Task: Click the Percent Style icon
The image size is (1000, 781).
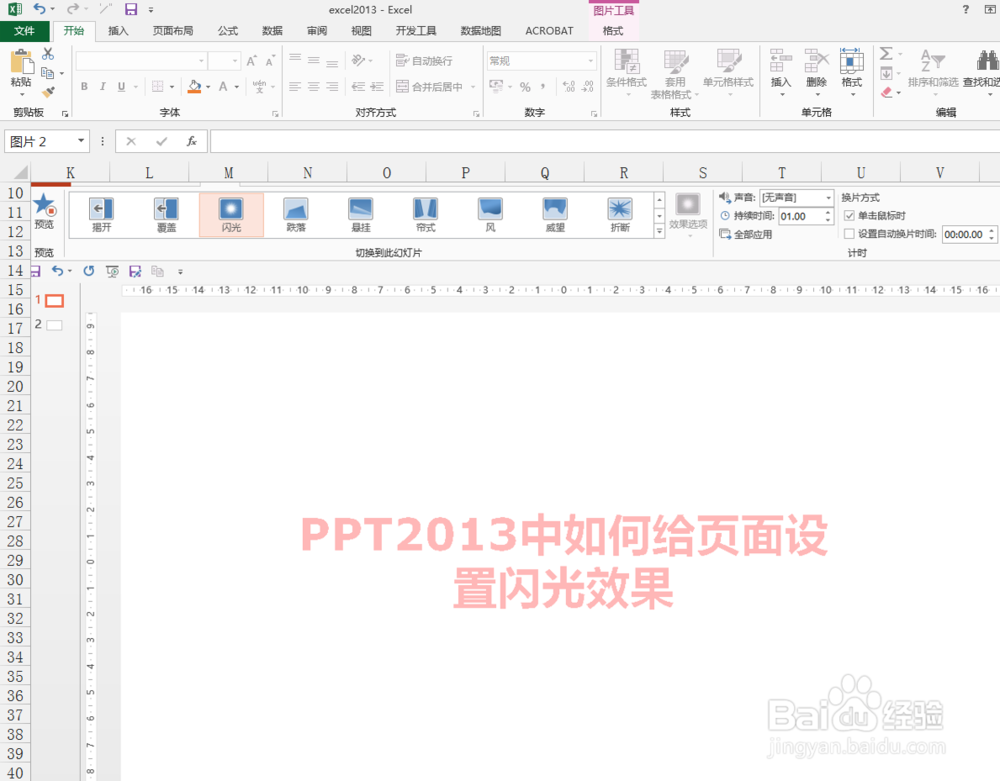Action: coord(525,87)
